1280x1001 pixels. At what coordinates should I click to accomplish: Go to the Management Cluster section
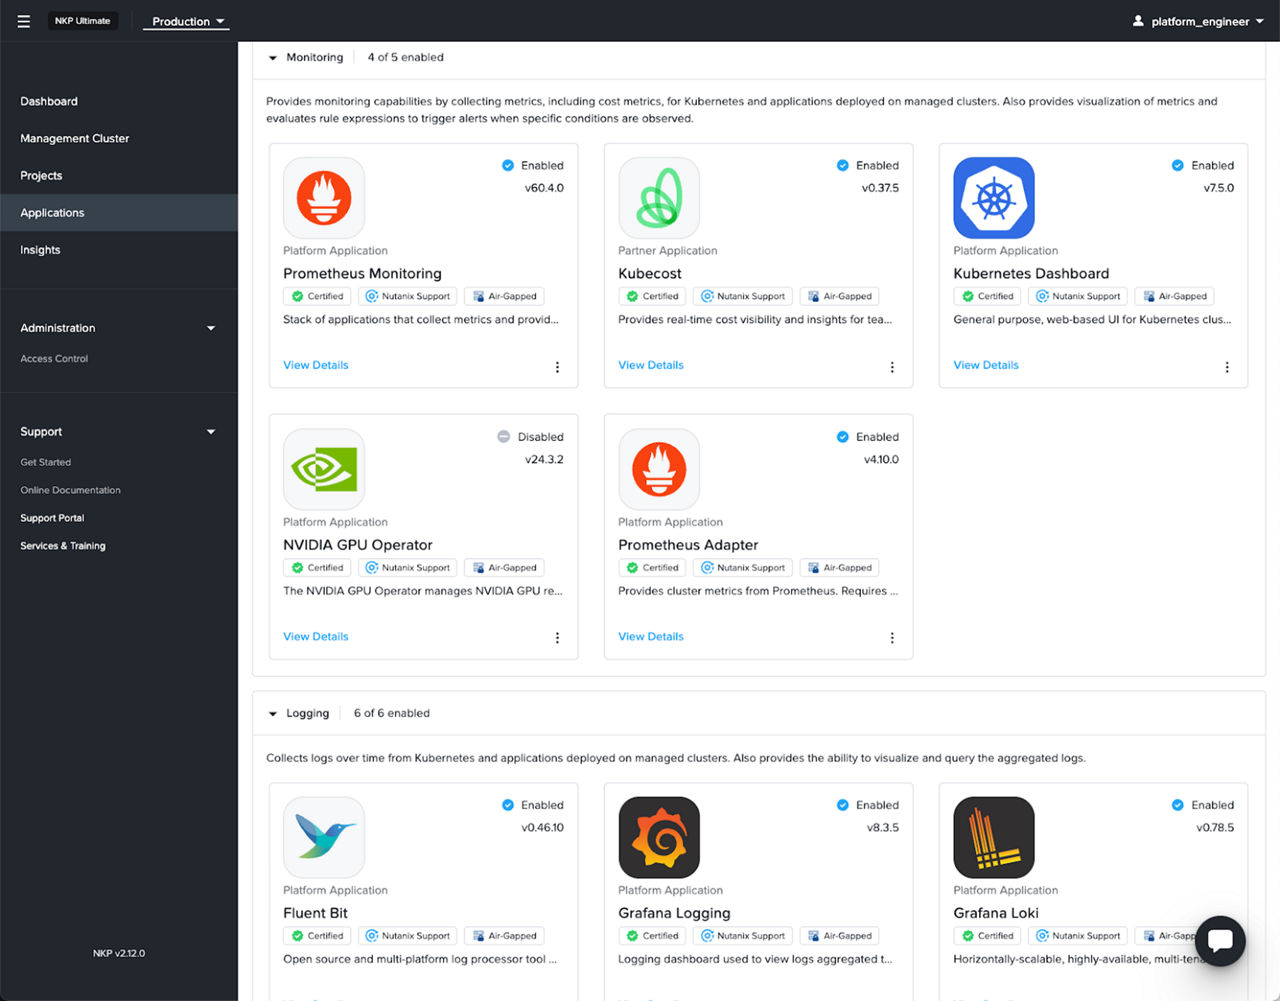75,138
